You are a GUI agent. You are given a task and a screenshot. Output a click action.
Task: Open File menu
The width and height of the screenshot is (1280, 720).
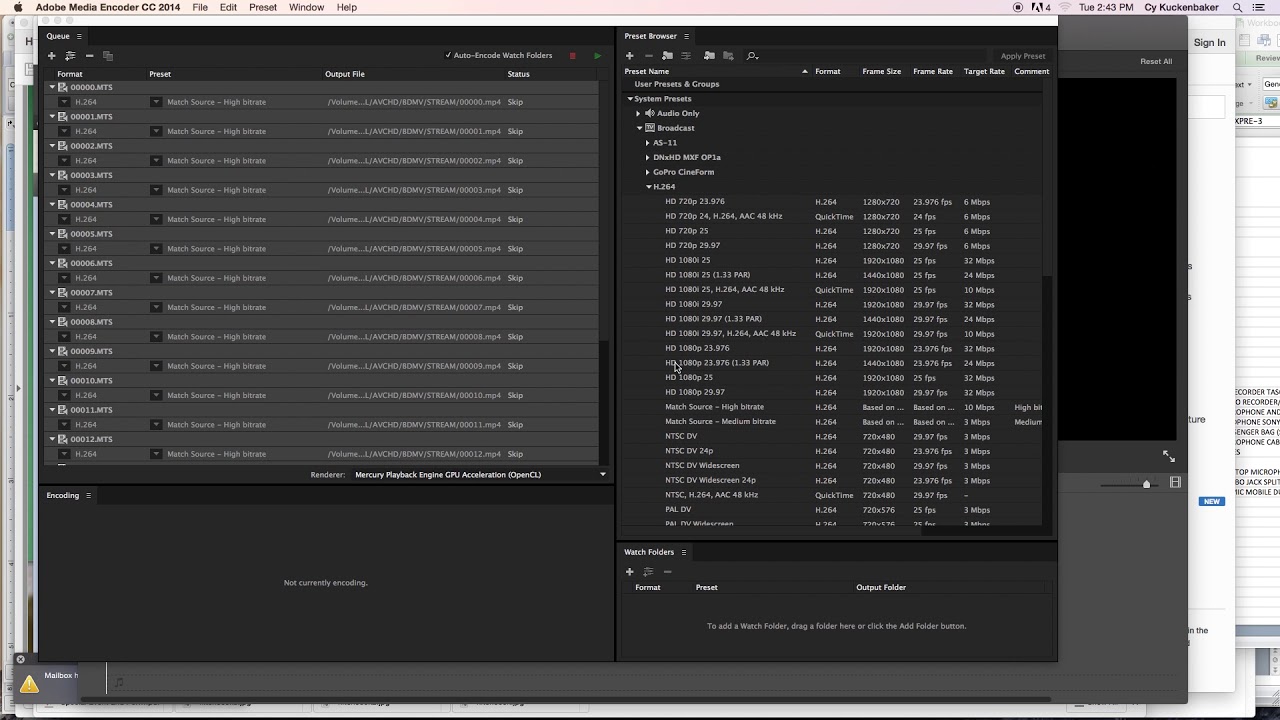[x=200, y=7]
